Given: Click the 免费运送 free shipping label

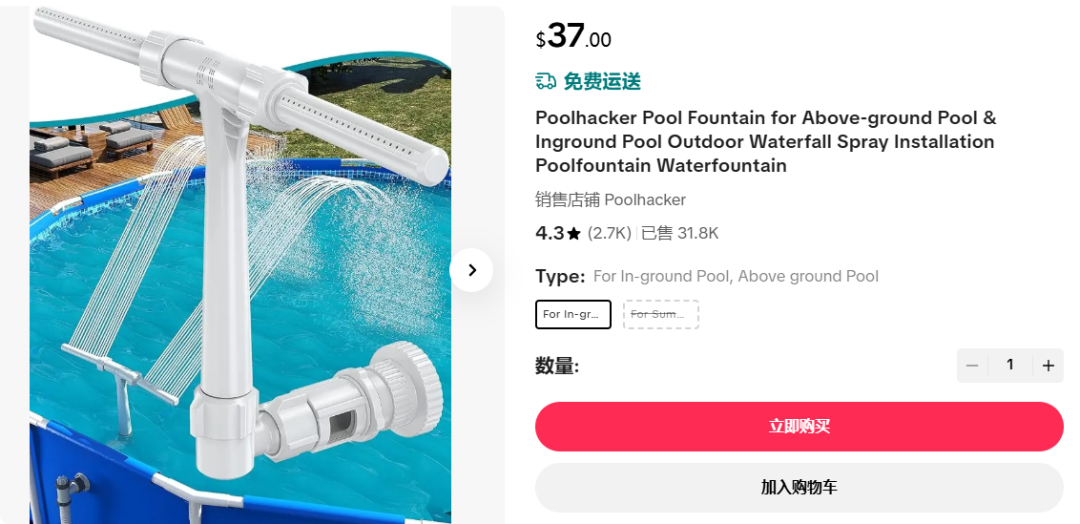Looking at the screenshot, I should tap(602, 81).
